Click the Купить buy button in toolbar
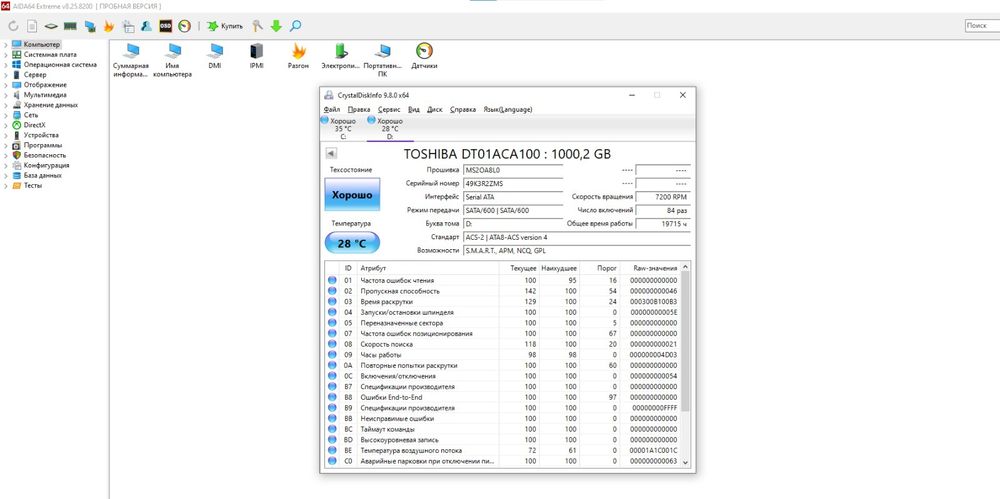The image size is (1000, 499). pyautogui.click(x=224, y=26)
